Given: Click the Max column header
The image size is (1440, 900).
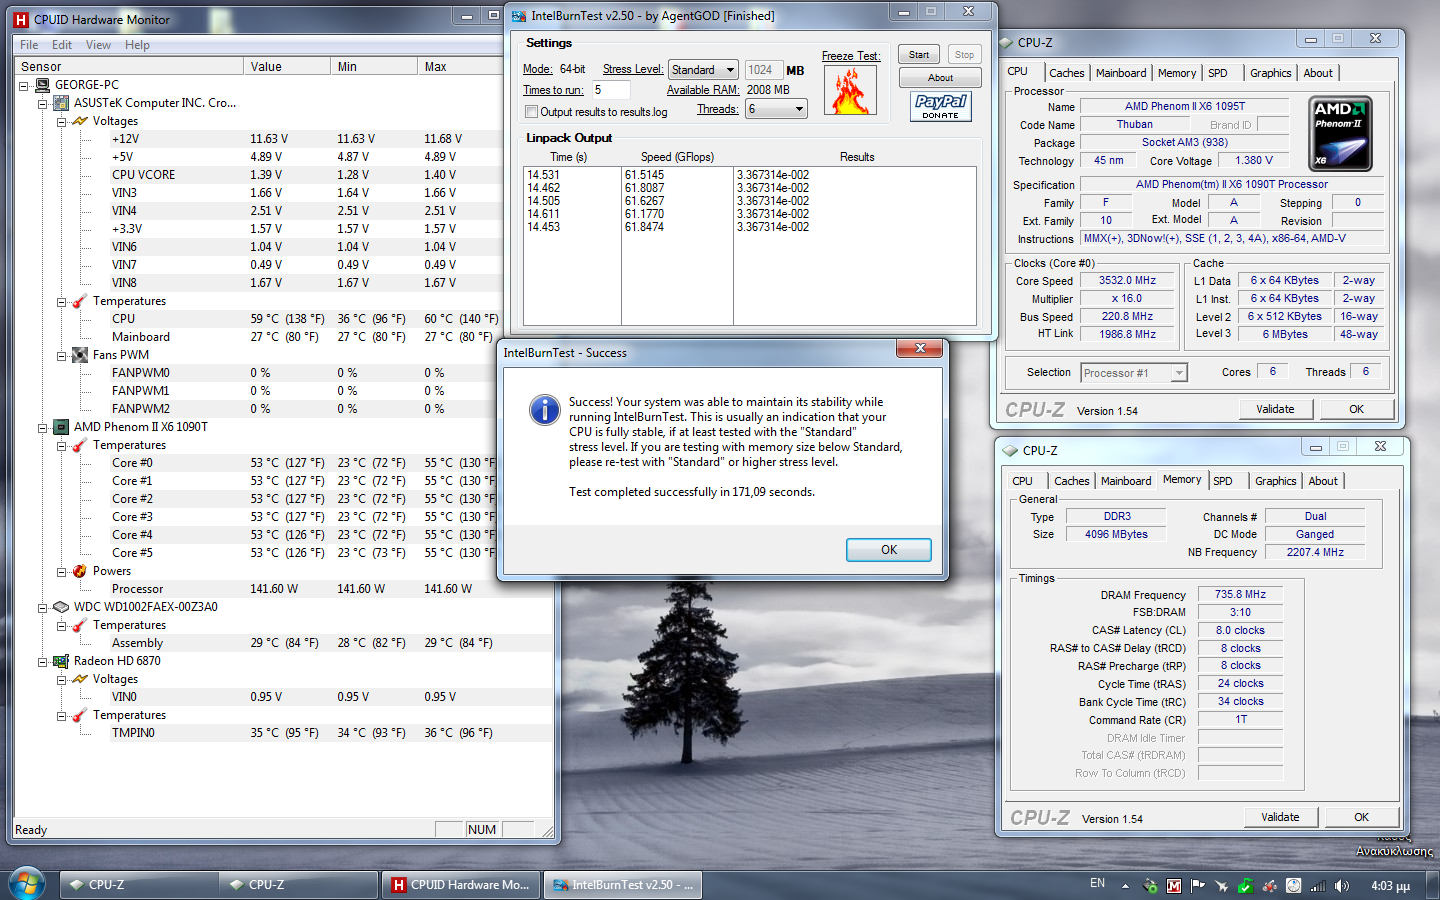Looking at the screenshot, I should click(x=460, y=67).
